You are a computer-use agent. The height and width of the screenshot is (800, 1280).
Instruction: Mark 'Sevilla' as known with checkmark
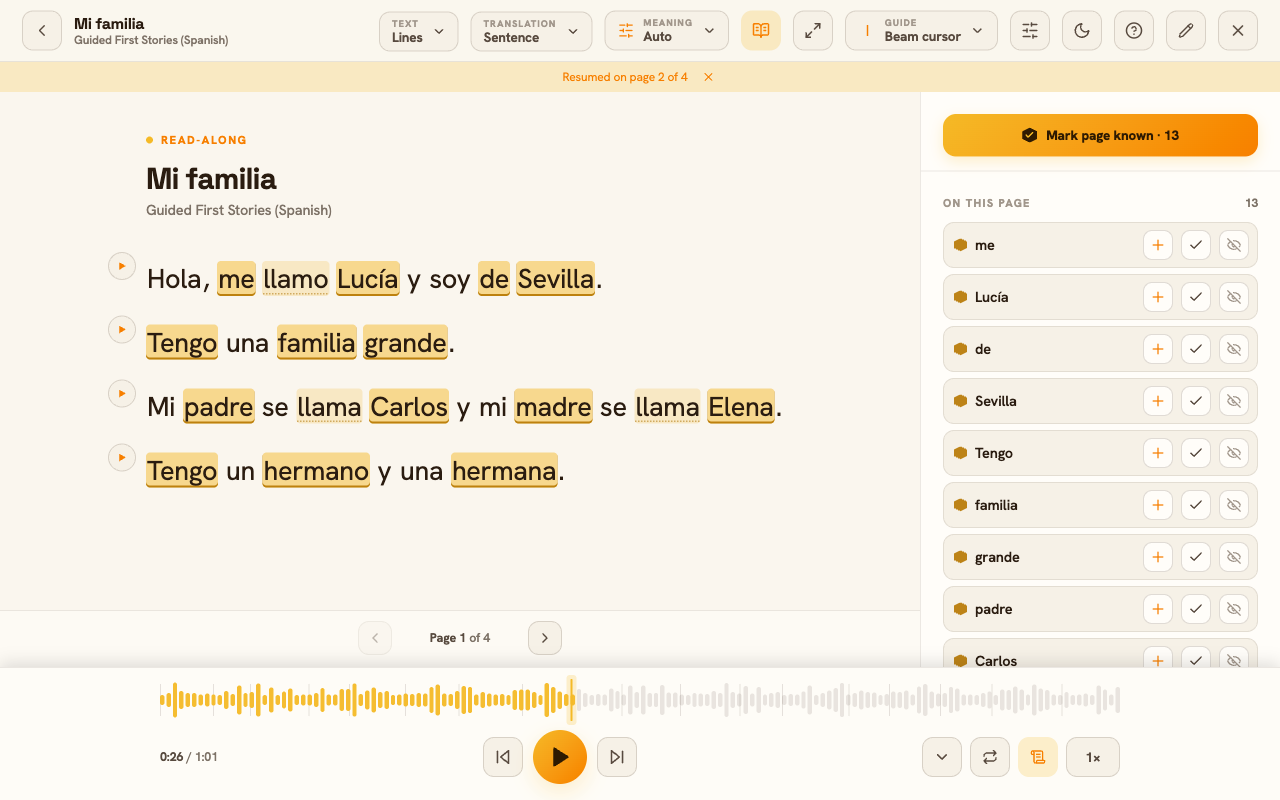[x=1196, y=401]
